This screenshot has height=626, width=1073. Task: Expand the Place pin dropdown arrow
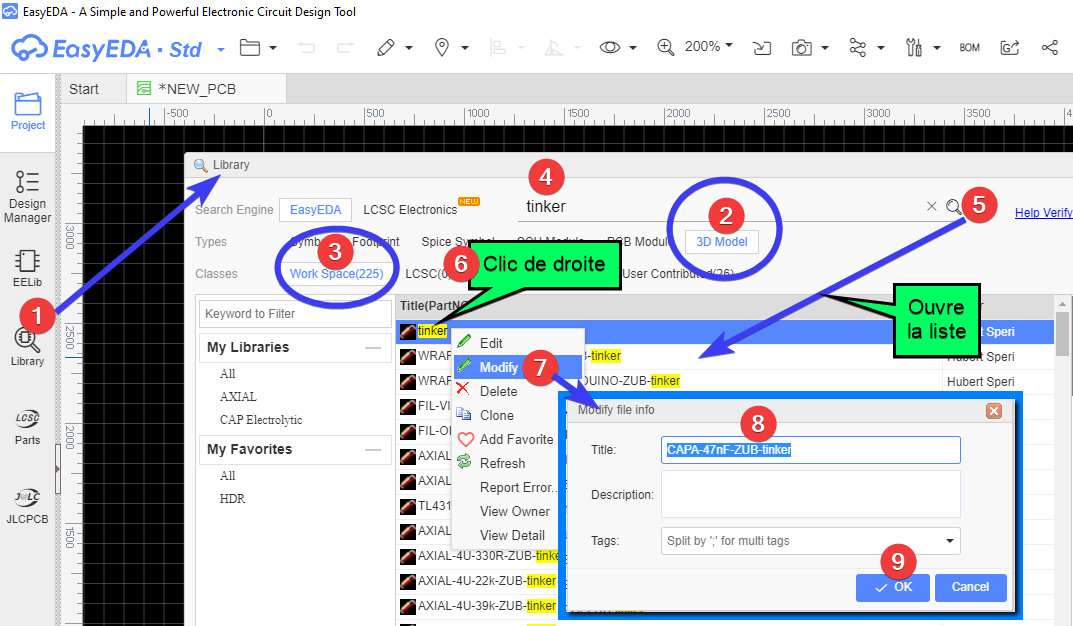[x=465, y=48]
